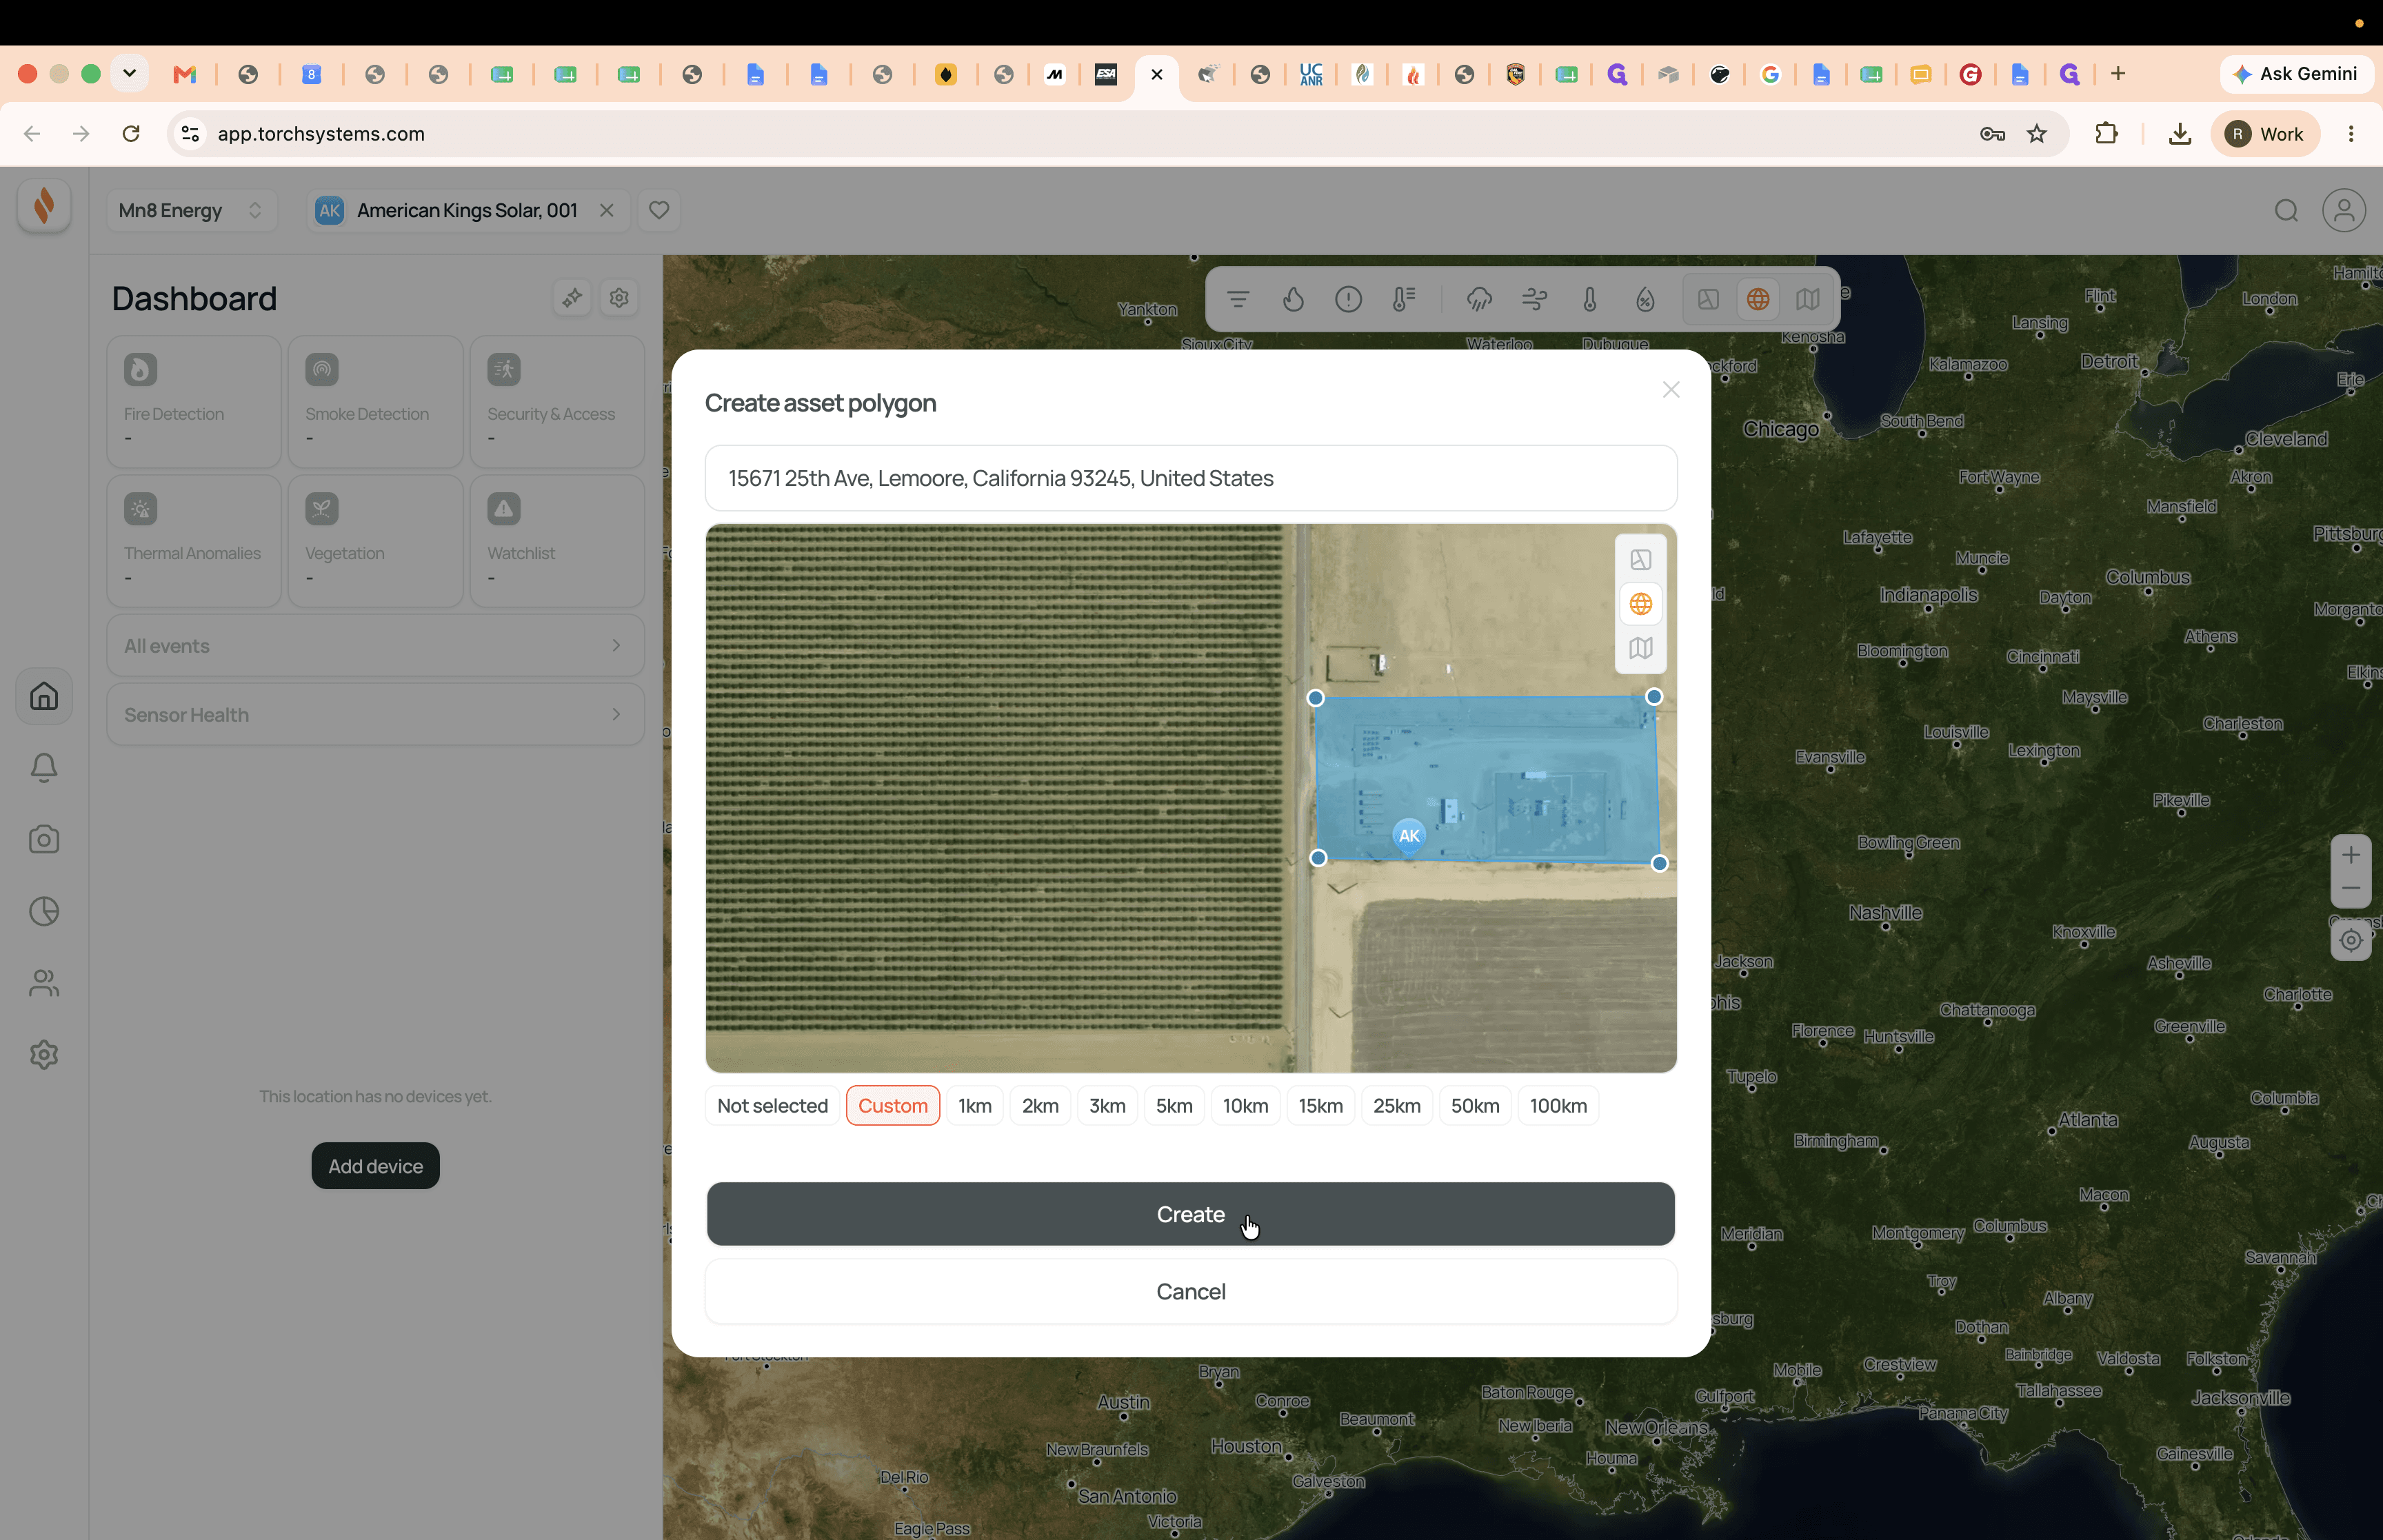2383x1540 pixels.
Task: Choose the 10km radius option
Action: 1245,1106
